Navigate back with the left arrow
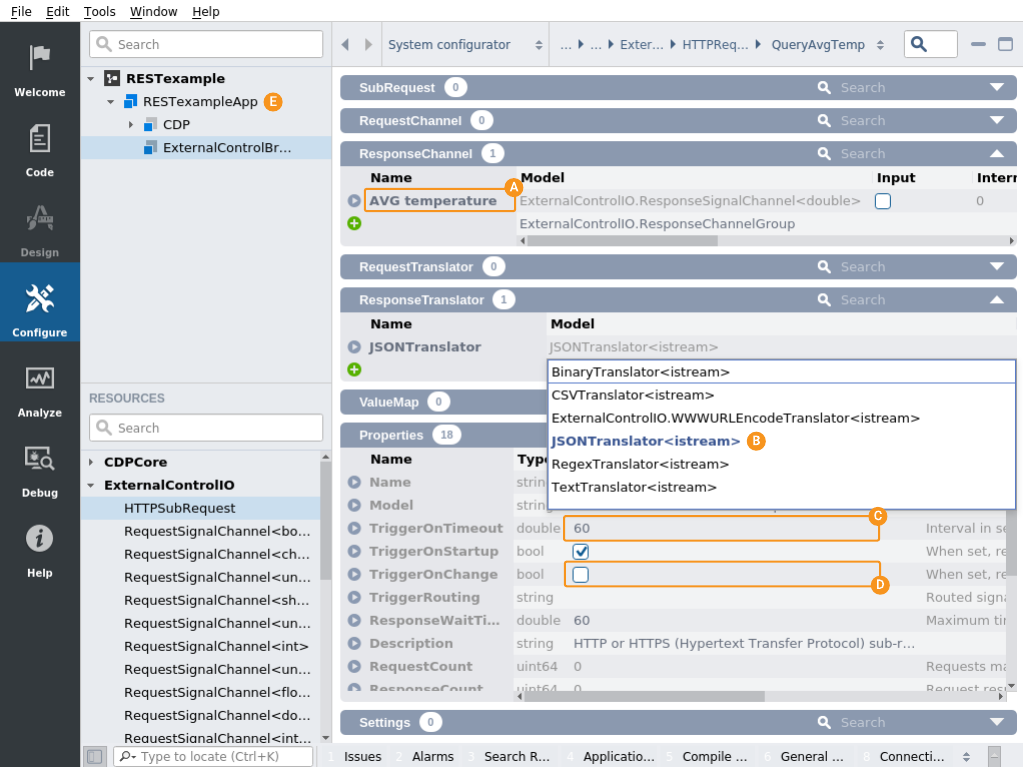Image resolution: width=1023 pixels, height=767 pixels. click(x=345, y=45)
